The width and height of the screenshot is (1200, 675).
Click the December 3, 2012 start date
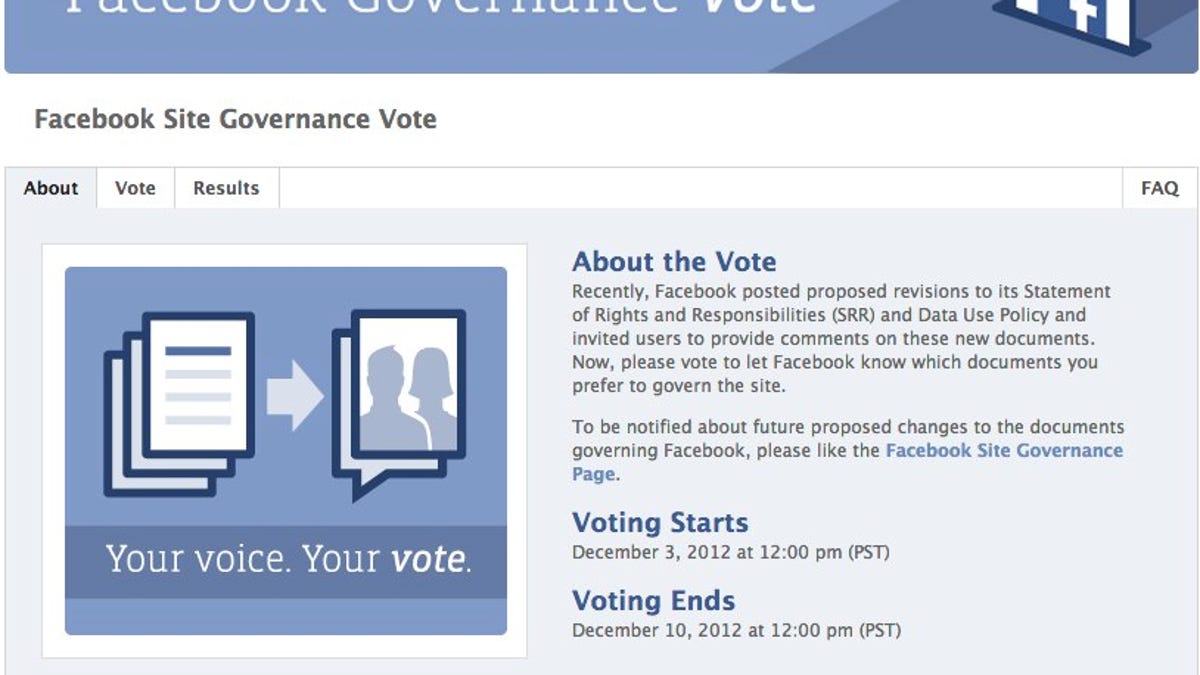[730, 552]
